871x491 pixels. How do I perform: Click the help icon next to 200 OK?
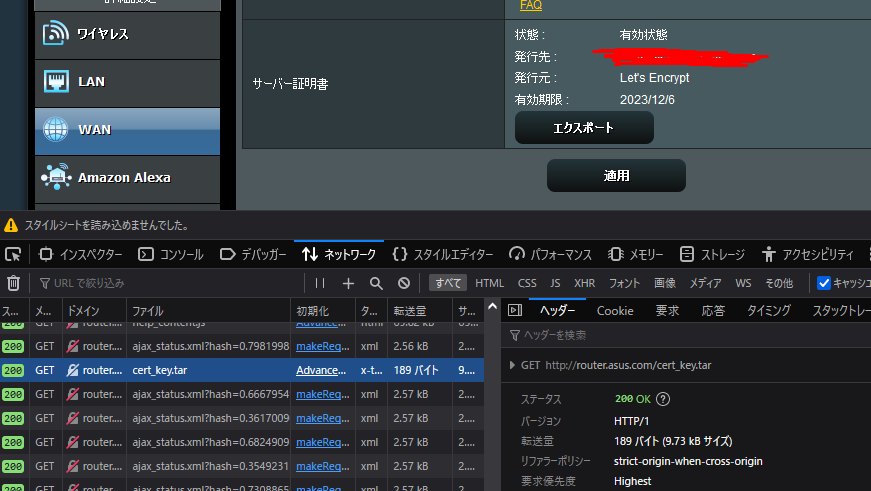(663, 399)
